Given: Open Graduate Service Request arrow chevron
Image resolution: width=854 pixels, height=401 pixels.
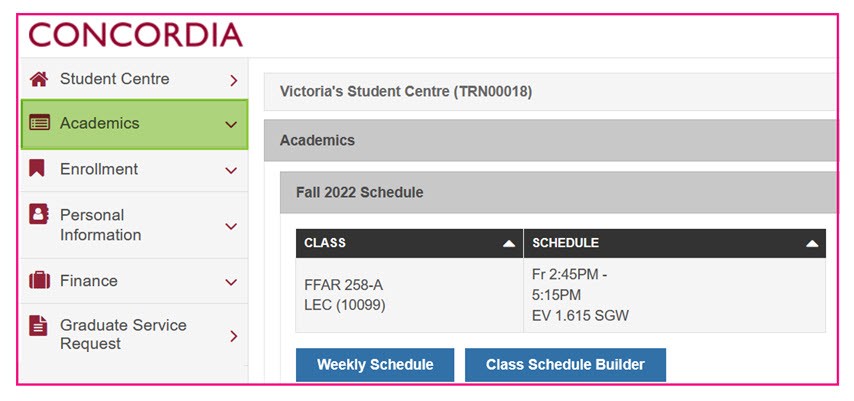Looking at the screenshot, I should click(x=234, y=336).
